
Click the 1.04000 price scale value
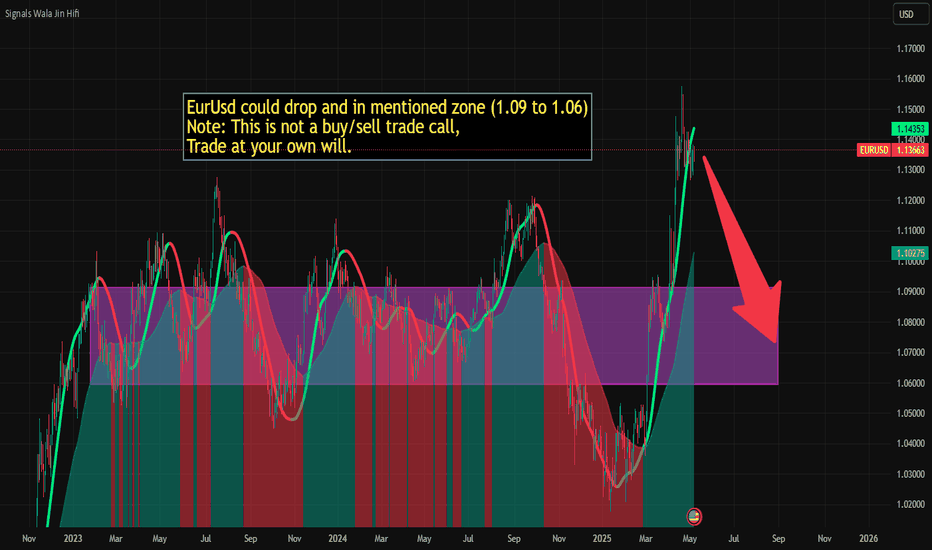coord(911,444)
